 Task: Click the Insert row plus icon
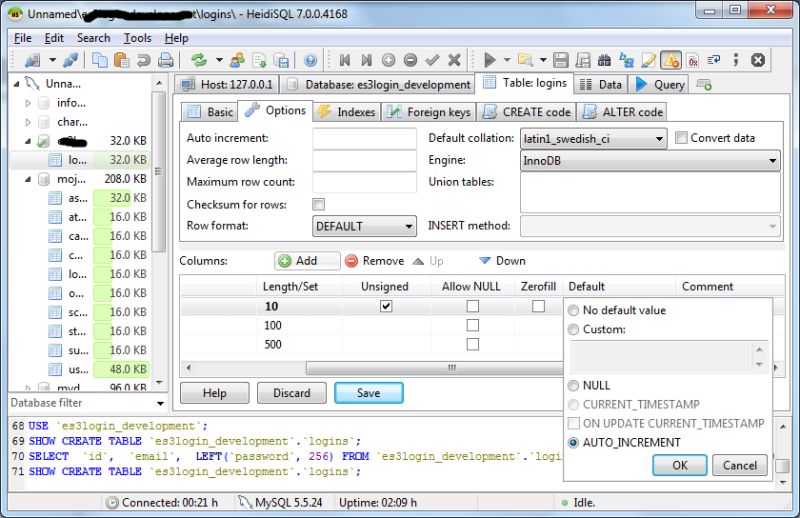tap(388, 60)
